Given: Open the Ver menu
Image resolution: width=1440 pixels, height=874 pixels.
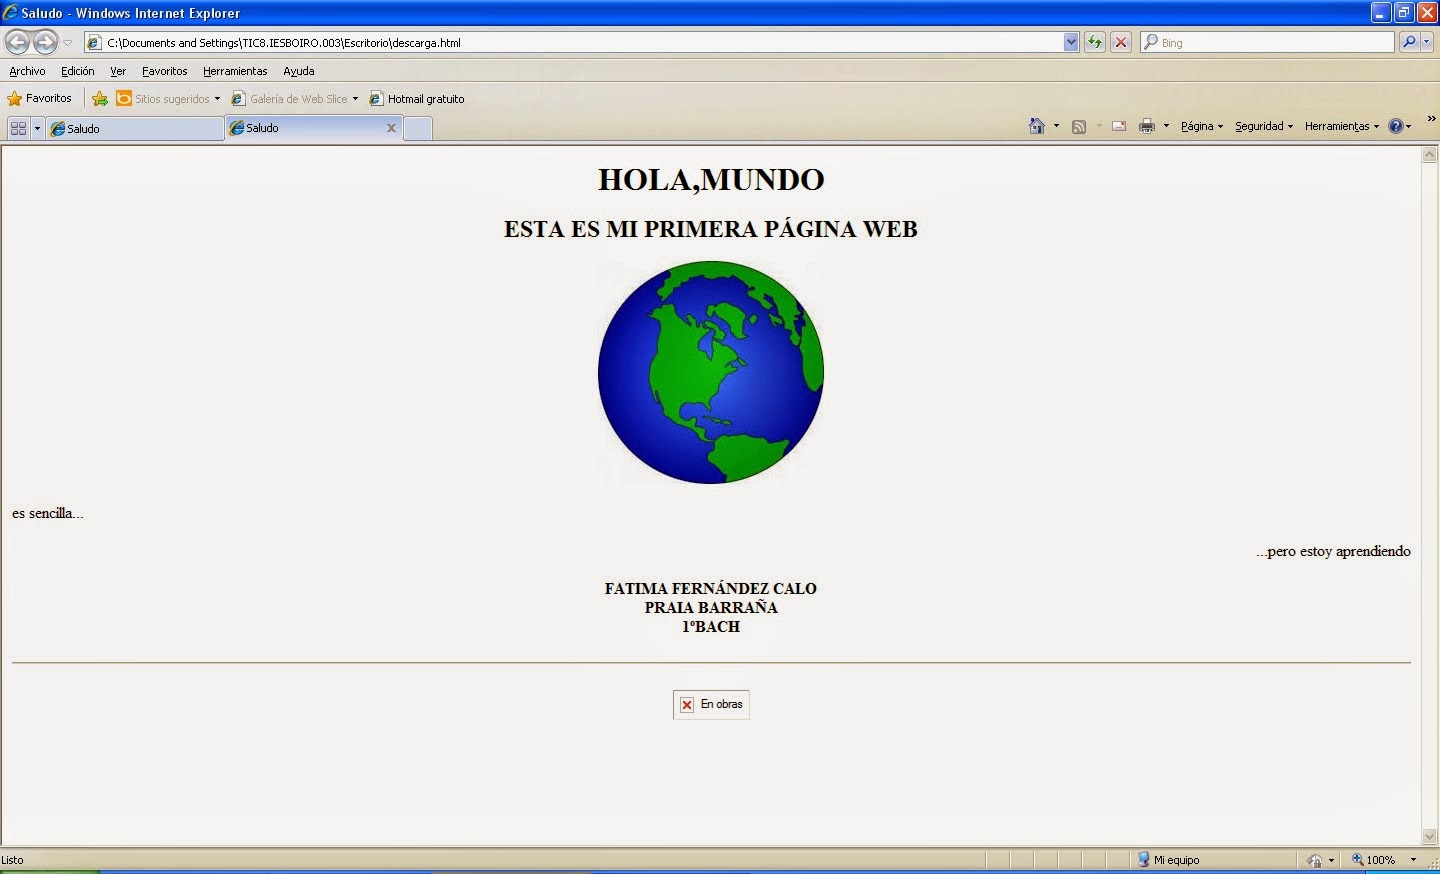Looking at the screenshot, I should pos(118,71).
